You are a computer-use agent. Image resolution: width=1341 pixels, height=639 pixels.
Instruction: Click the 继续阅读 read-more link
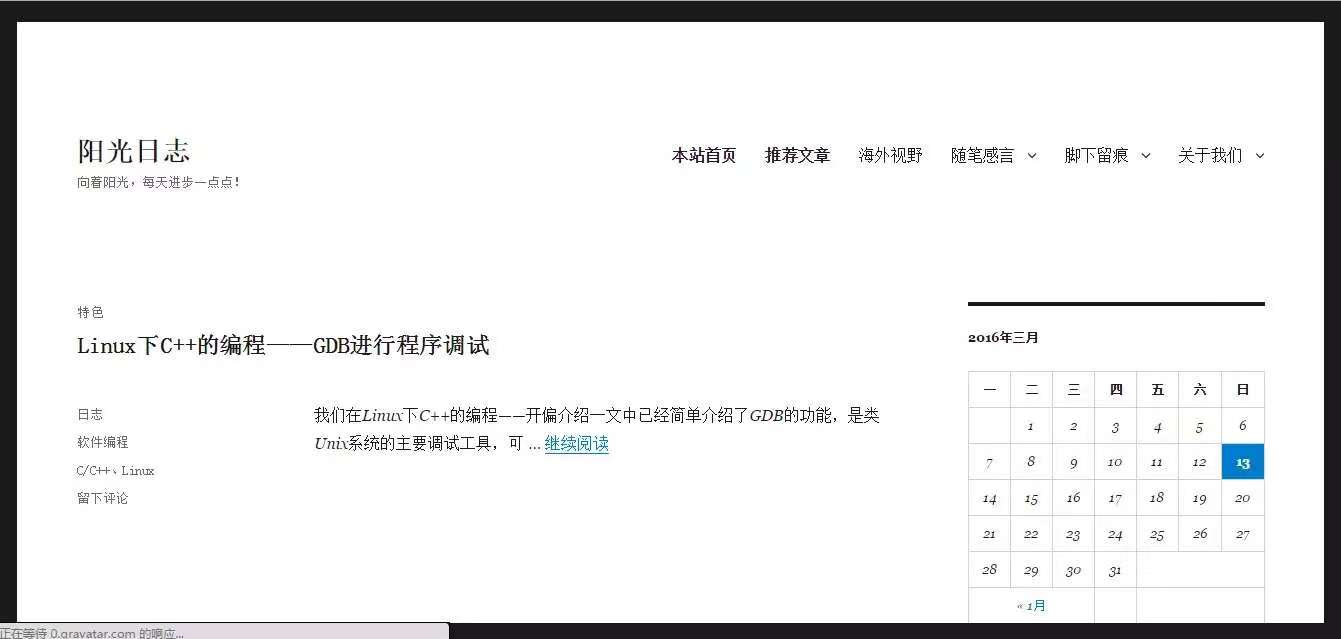coord(576,444)
